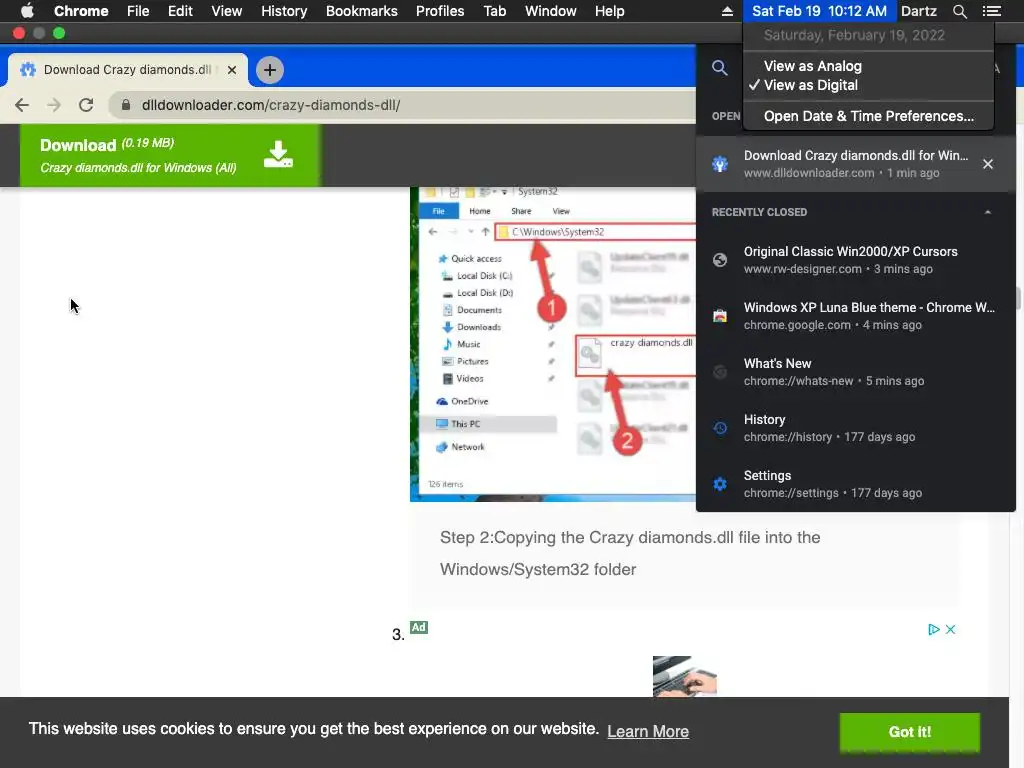Click Step 2 caption text
This screenshot has width=1024, height=768.
[x=630, y=553]
